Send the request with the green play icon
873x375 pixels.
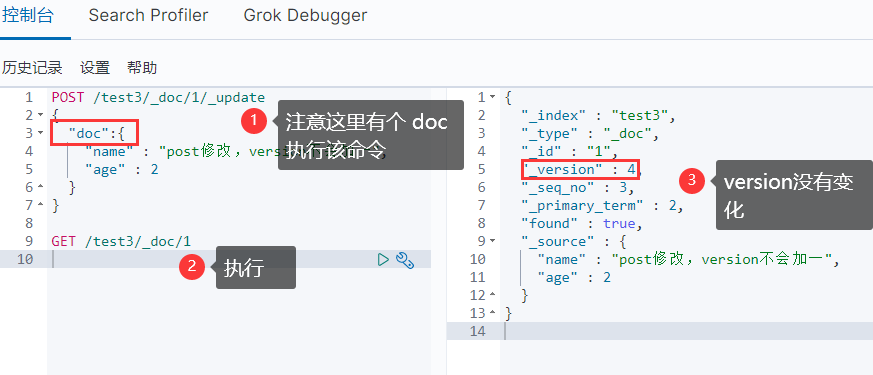tap(382, 259)
